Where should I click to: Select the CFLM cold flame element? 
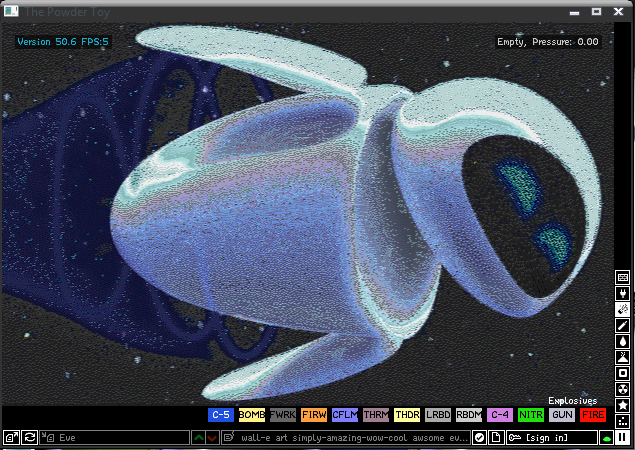coord(345,415)
